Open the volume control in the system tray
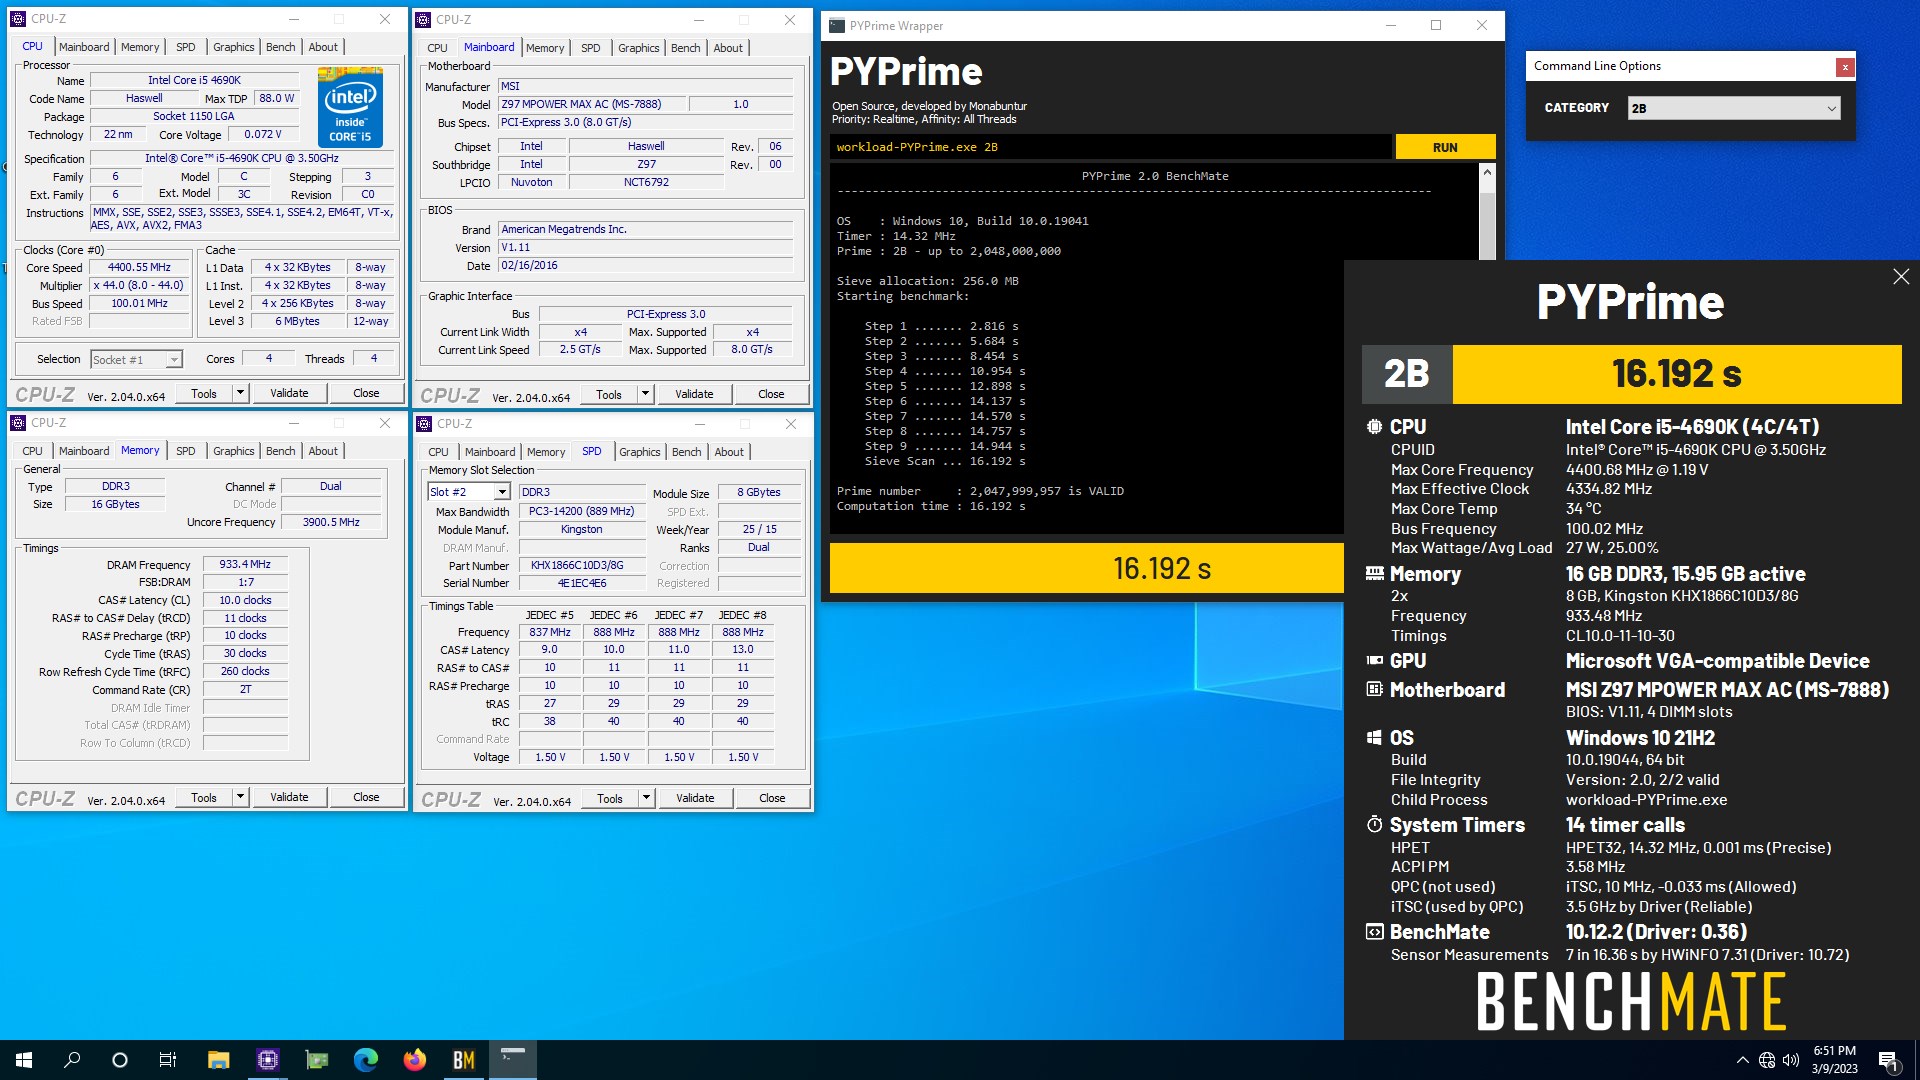Image resolution: width=1920 pixels, height=1080 pixels. pyautogui.click(x=1791, y=1060)
